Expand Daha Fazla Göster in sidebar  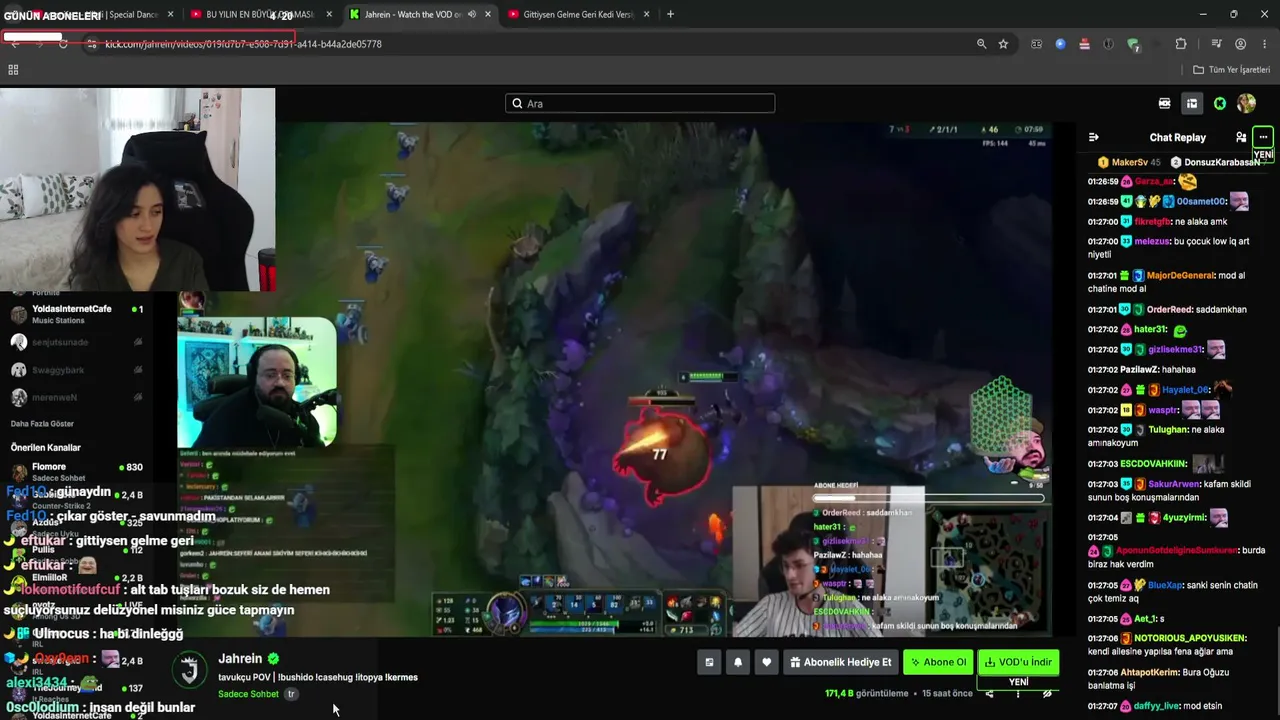[42, 424]
